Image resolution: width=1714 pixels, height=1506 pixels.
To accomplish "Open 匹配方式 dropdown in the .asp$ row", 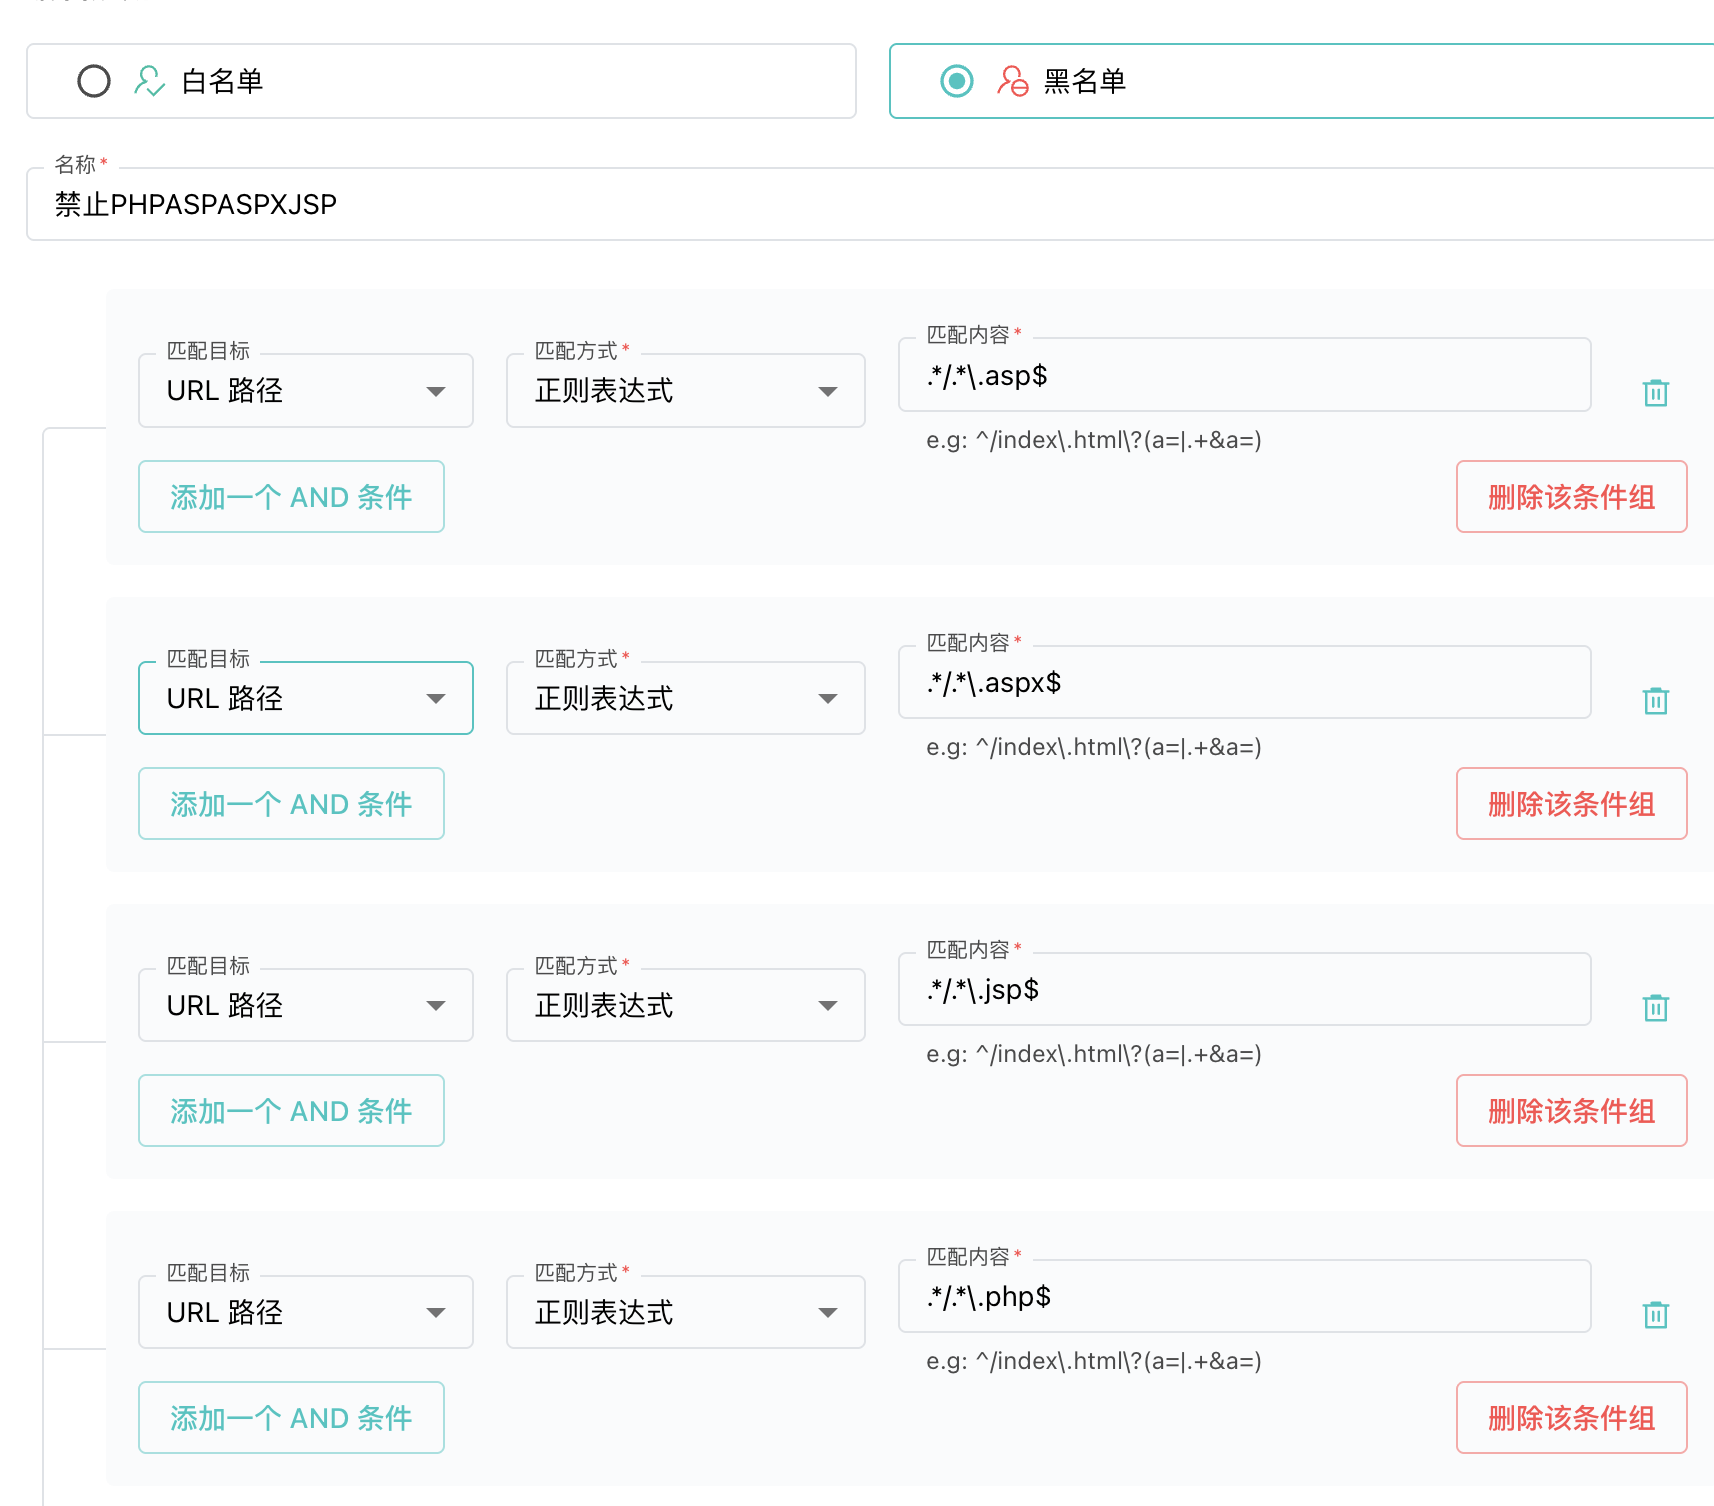I will pyautogui.click(x=686, y=391).
